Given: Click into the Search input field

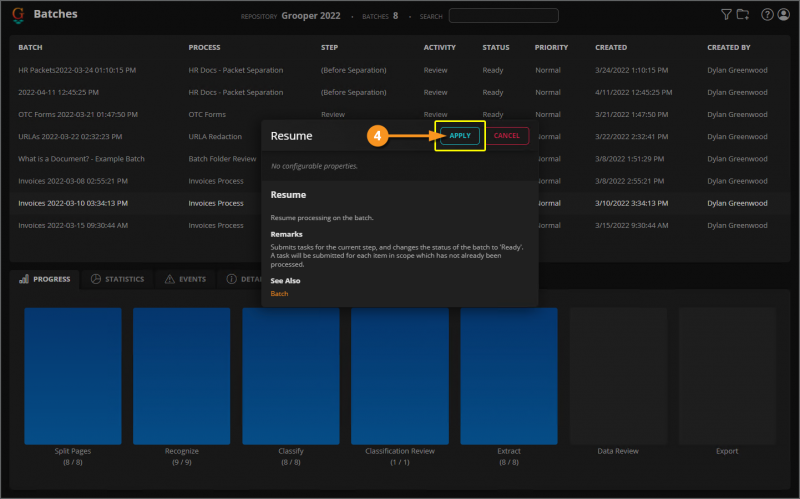Looking at the screenshot, I should pyautogui.click(x=503, y=16).
